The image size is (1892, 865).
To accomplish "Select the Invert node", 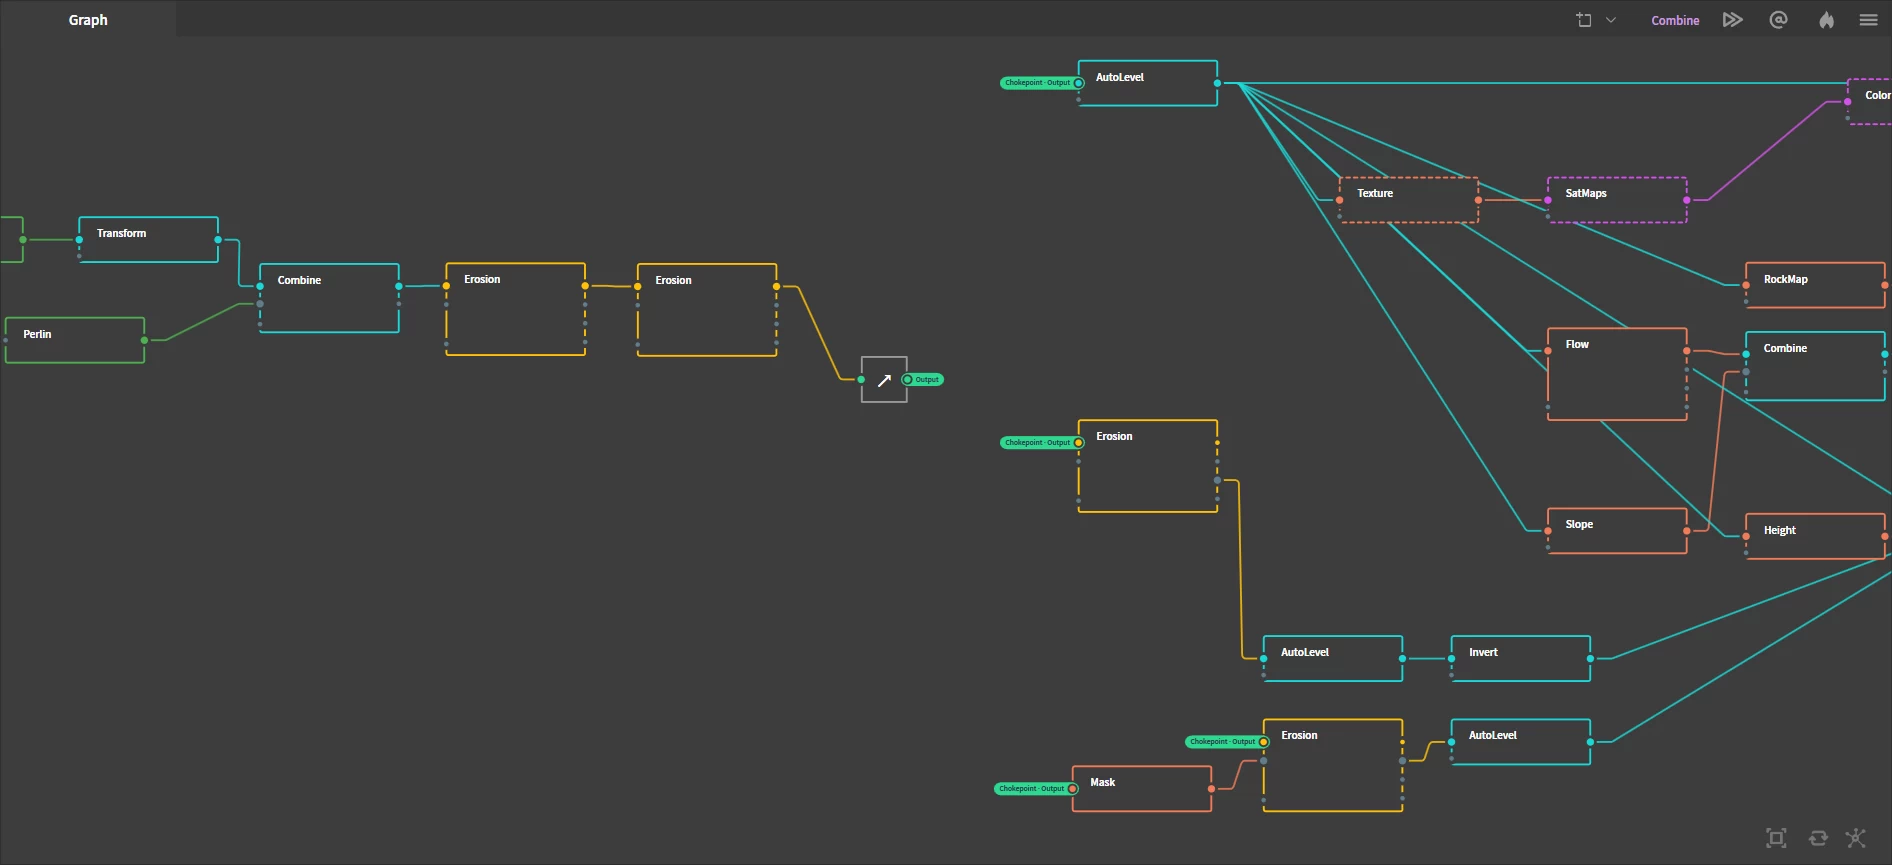I will tap(1520, 658).
